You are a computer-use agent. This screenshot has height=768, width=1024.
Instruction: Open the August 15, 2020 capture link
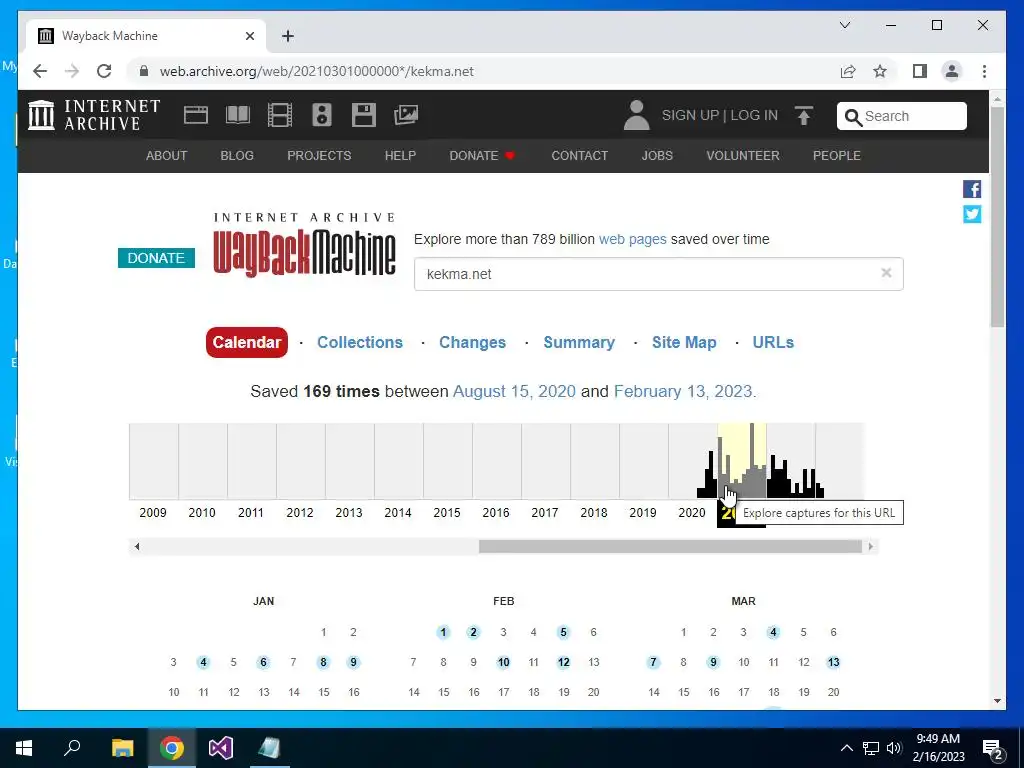[514, 391]
